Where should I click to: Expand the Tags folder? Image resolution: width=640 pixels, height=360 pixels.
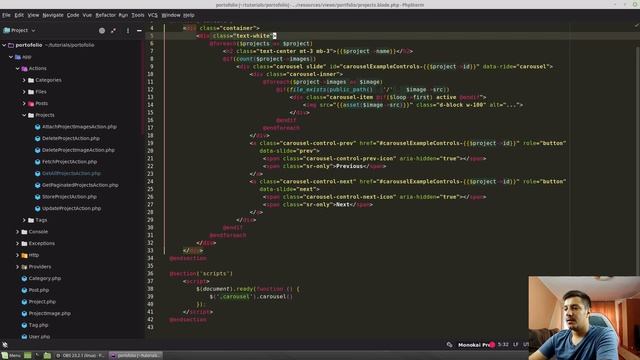24,220
